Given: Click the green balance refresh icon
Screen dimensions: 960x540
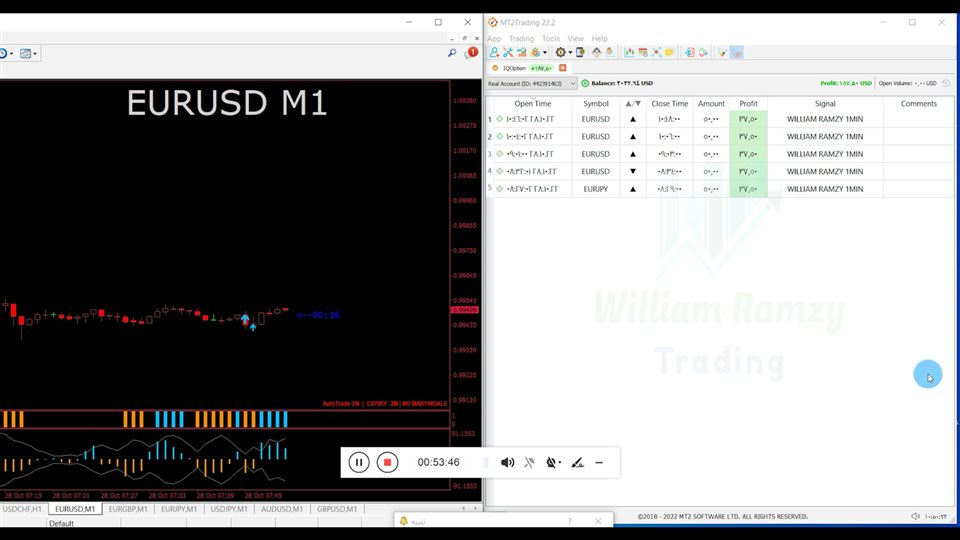Looking at the screenshot, I should coord(585,84).
